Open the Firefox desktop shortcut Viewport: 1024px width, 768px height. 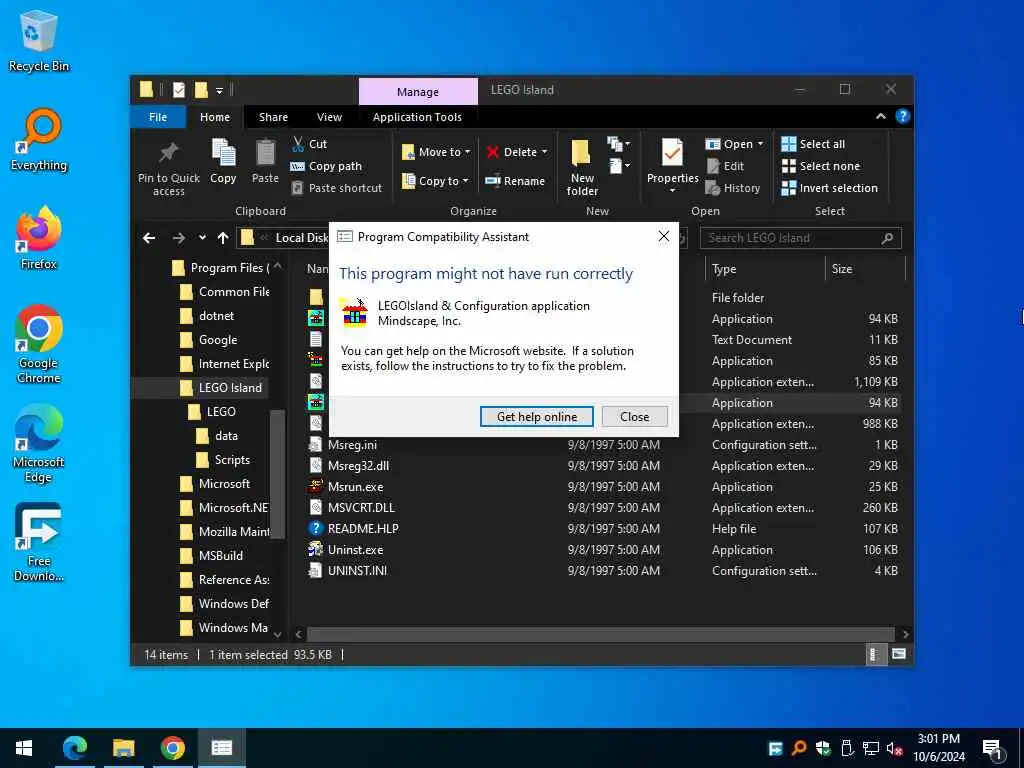(39, 238)
